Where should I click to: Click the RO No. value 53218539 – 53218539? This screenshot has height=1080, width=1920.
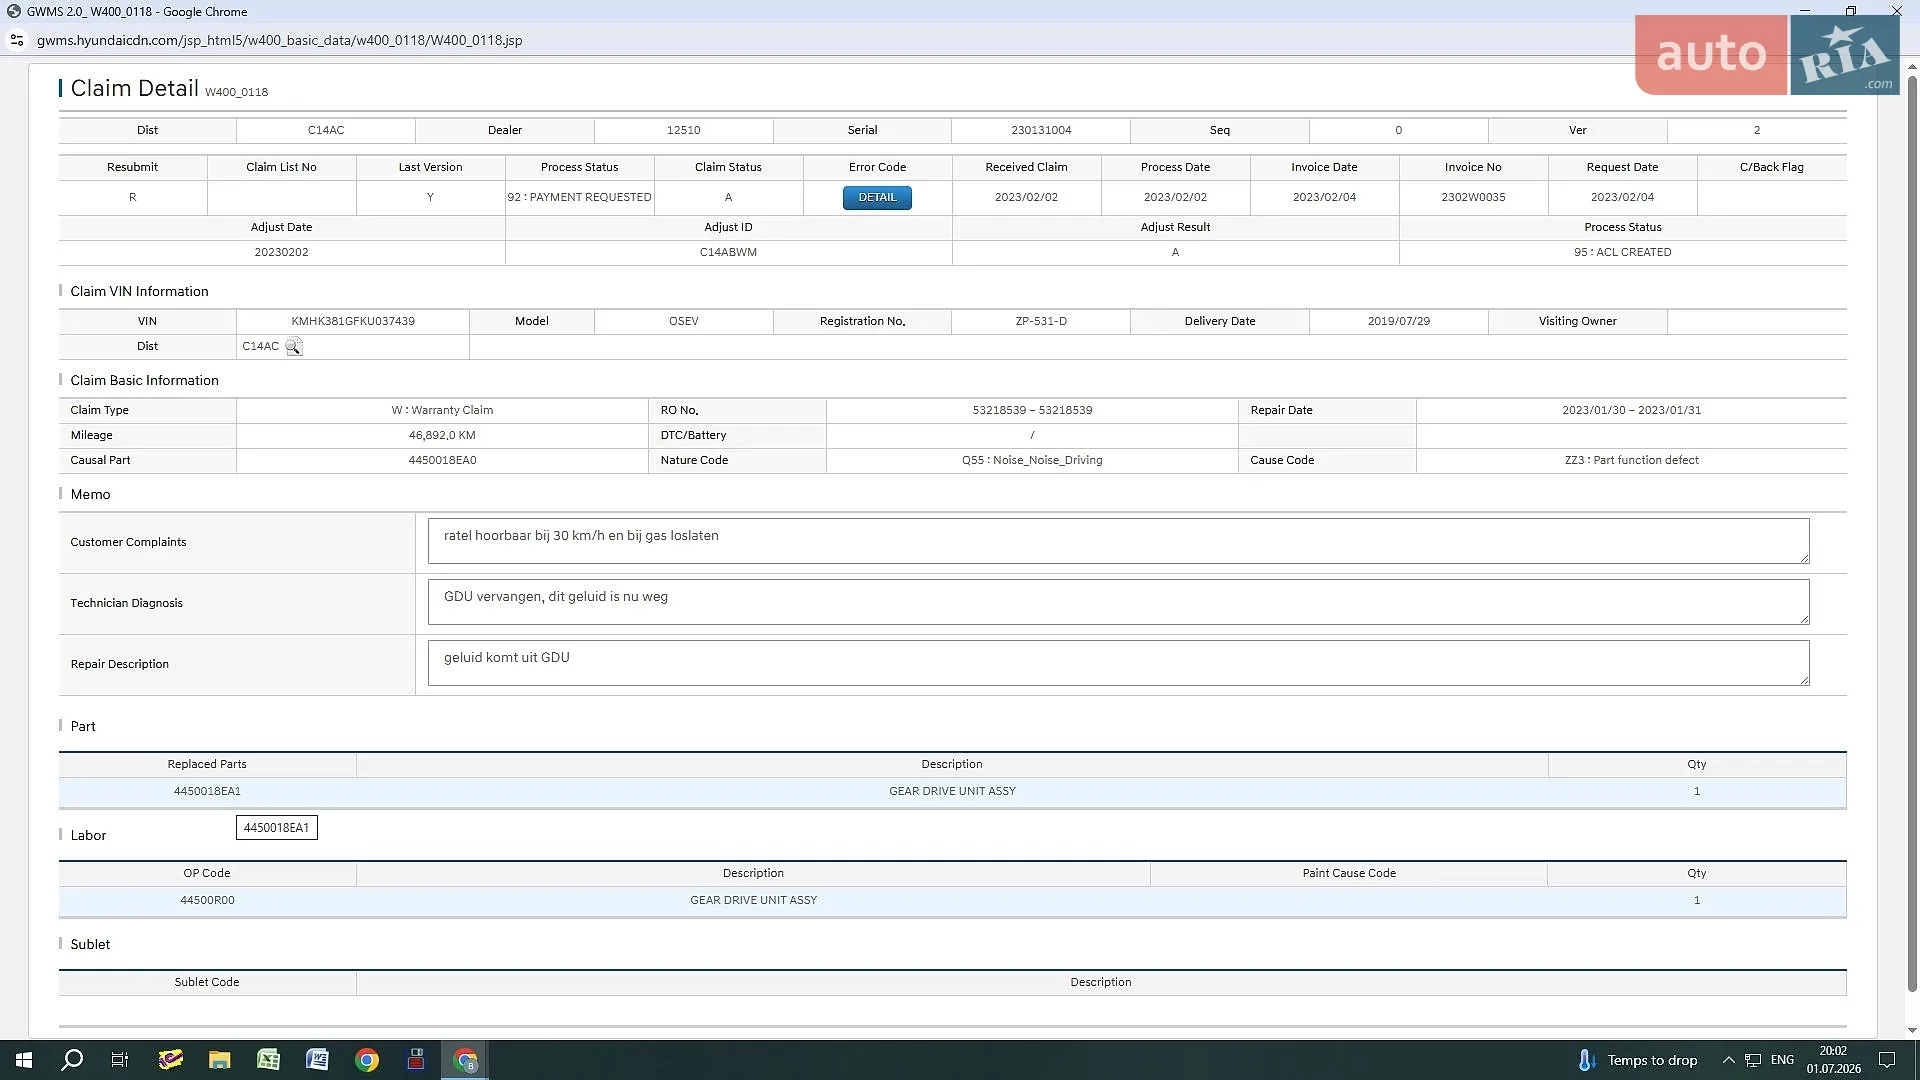pyautogui.click(x=1032, y=411)
